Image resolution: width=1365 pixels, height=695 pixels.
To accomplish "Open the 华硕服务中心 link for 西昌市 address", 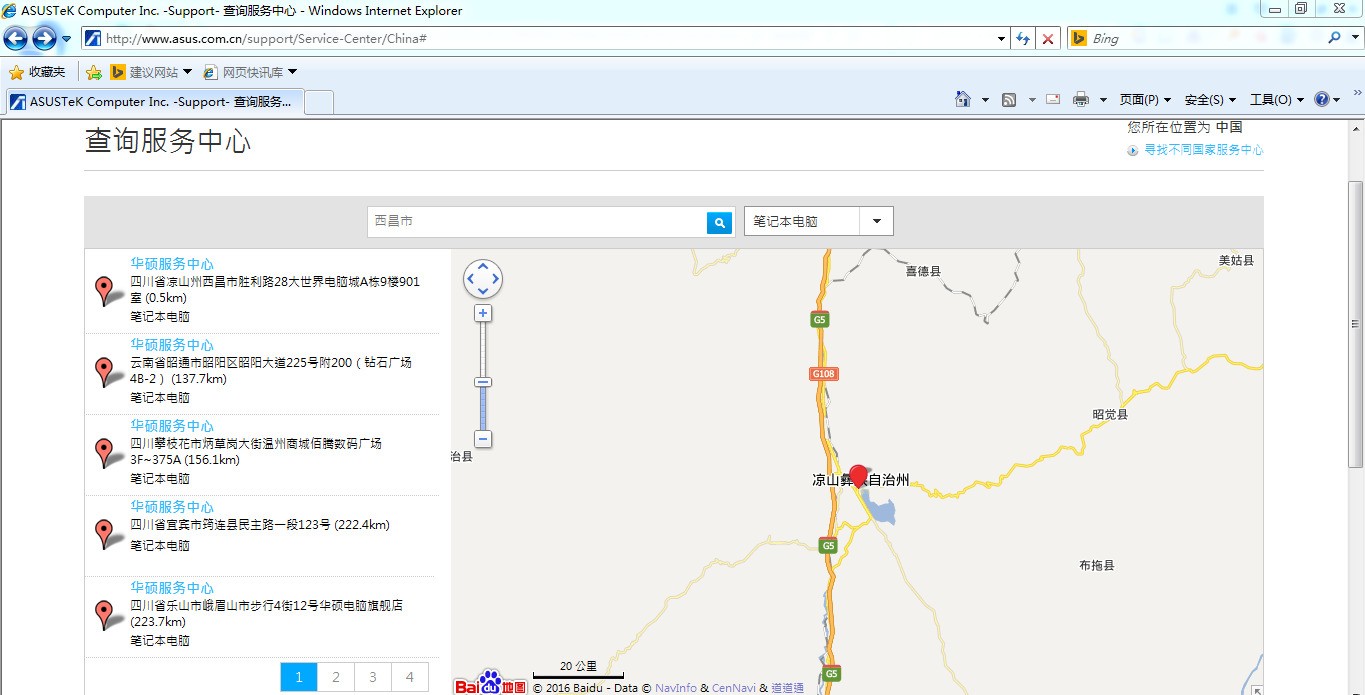I will pos(172,264).
